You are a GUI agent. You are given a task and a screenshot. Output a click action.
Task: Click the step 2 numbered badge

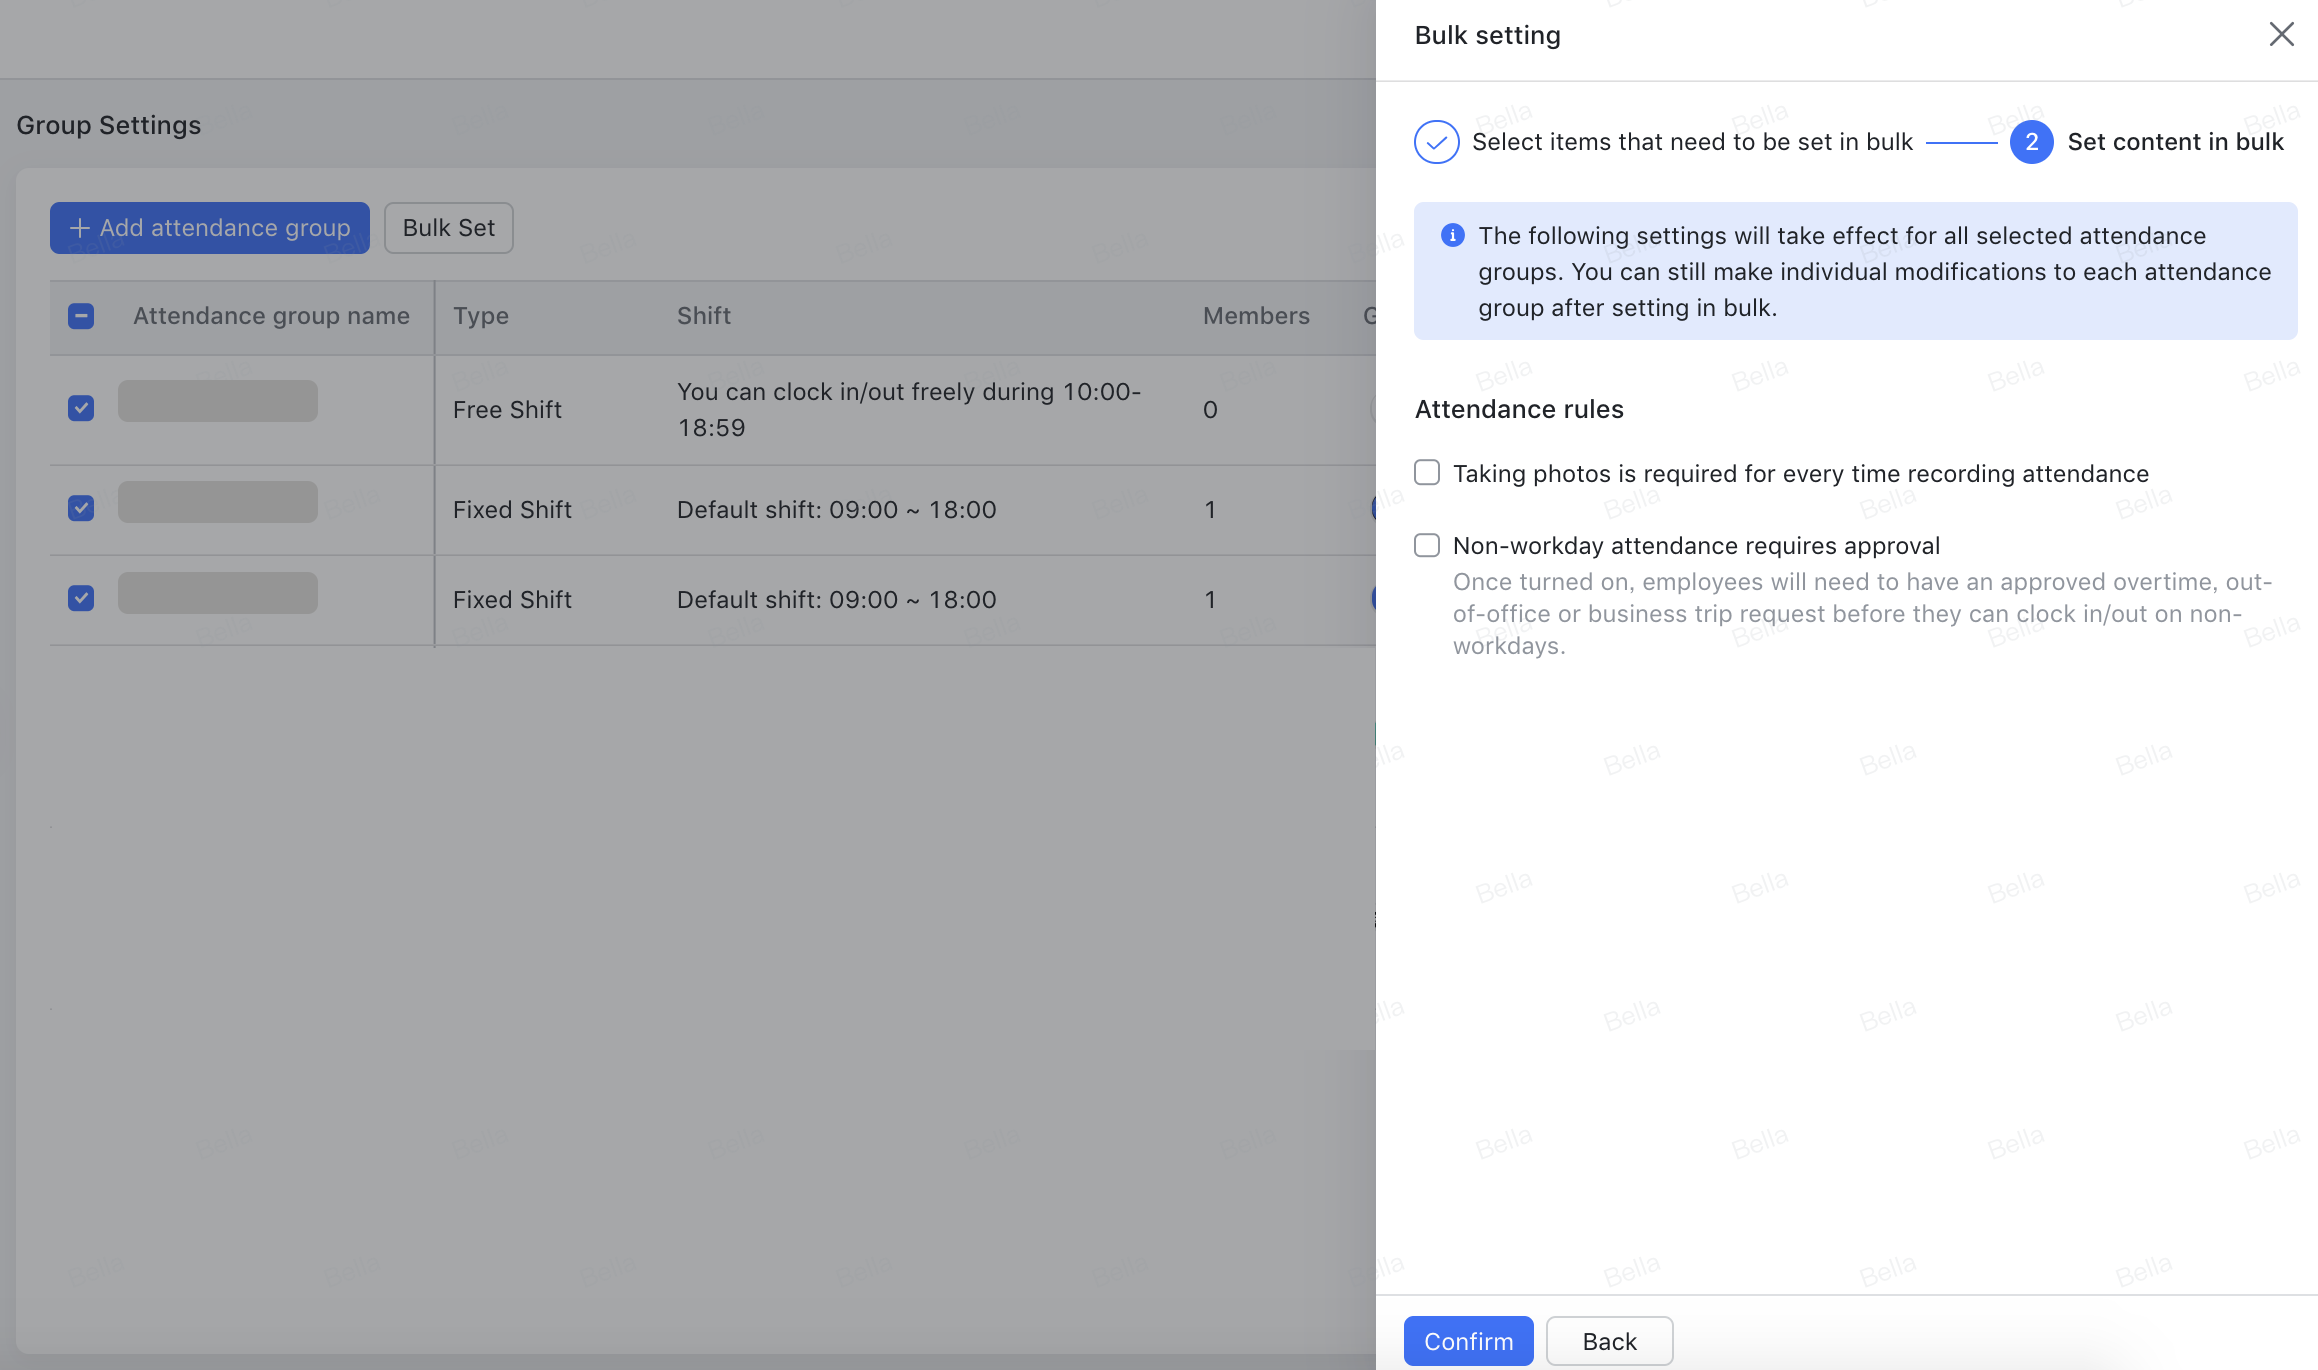[x=2031, y=142]
